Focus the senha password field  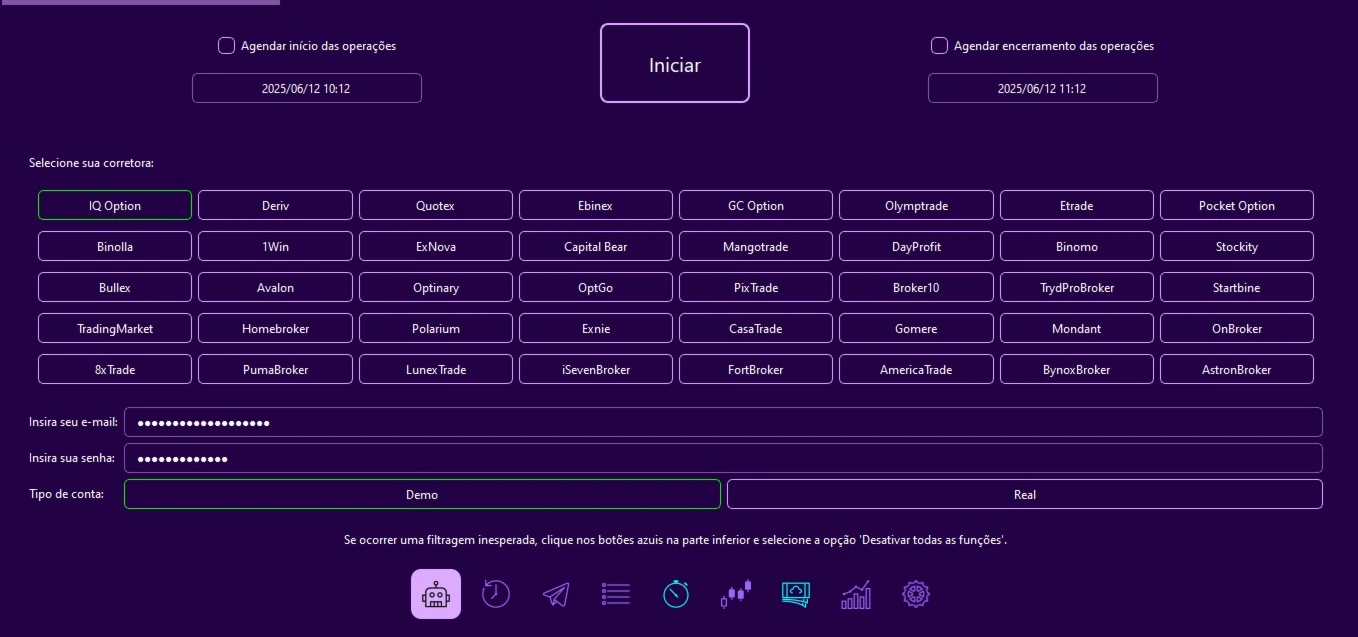point(723,458)
